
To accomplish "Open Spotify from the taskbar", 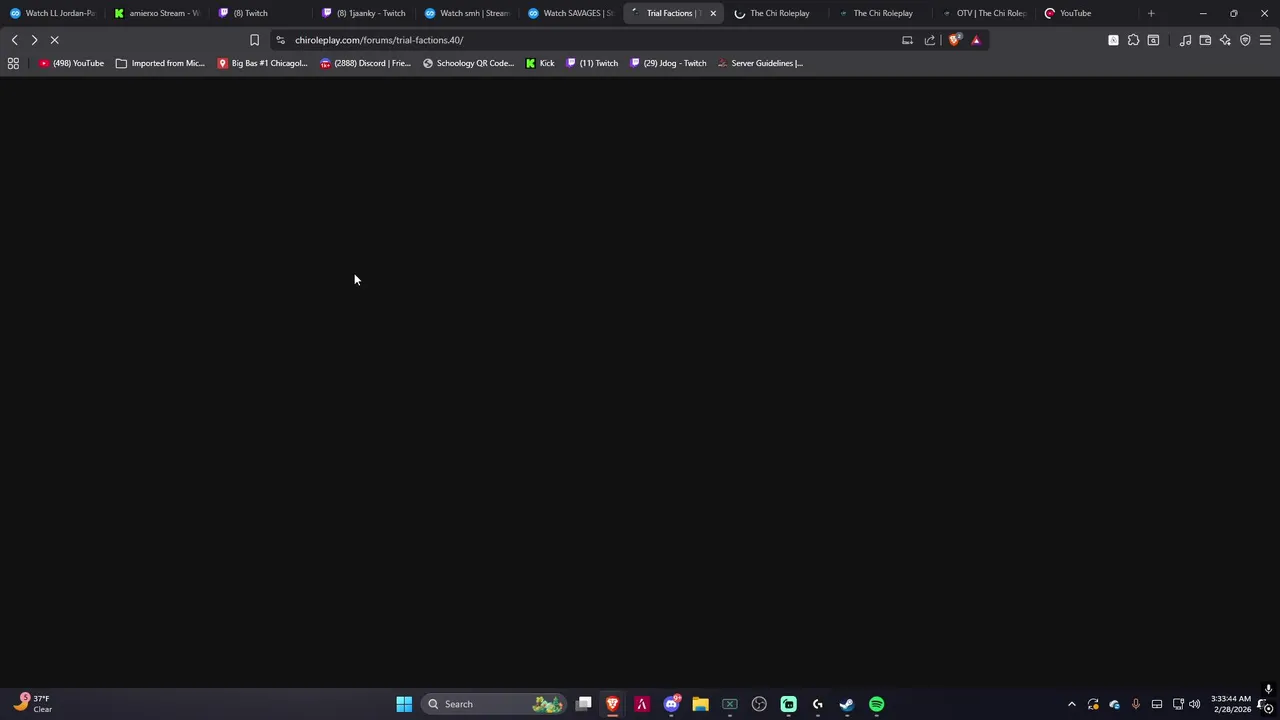I will coord(876,704).
